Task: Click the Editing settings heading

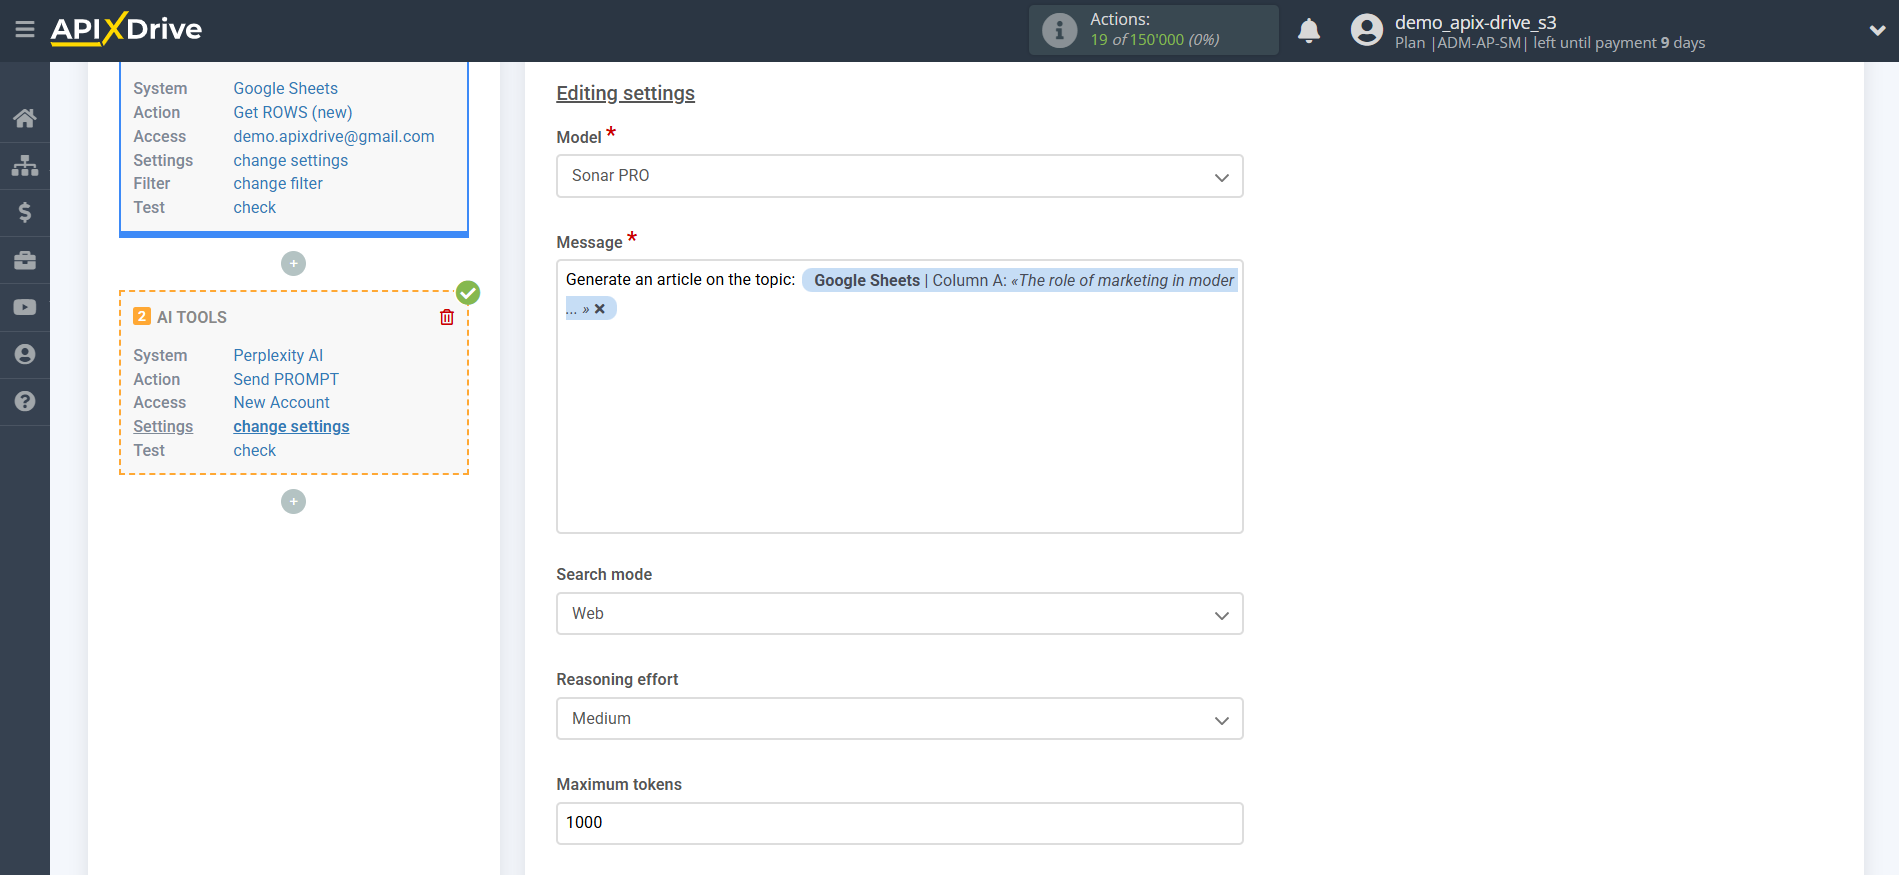Action: click(625, 93)
